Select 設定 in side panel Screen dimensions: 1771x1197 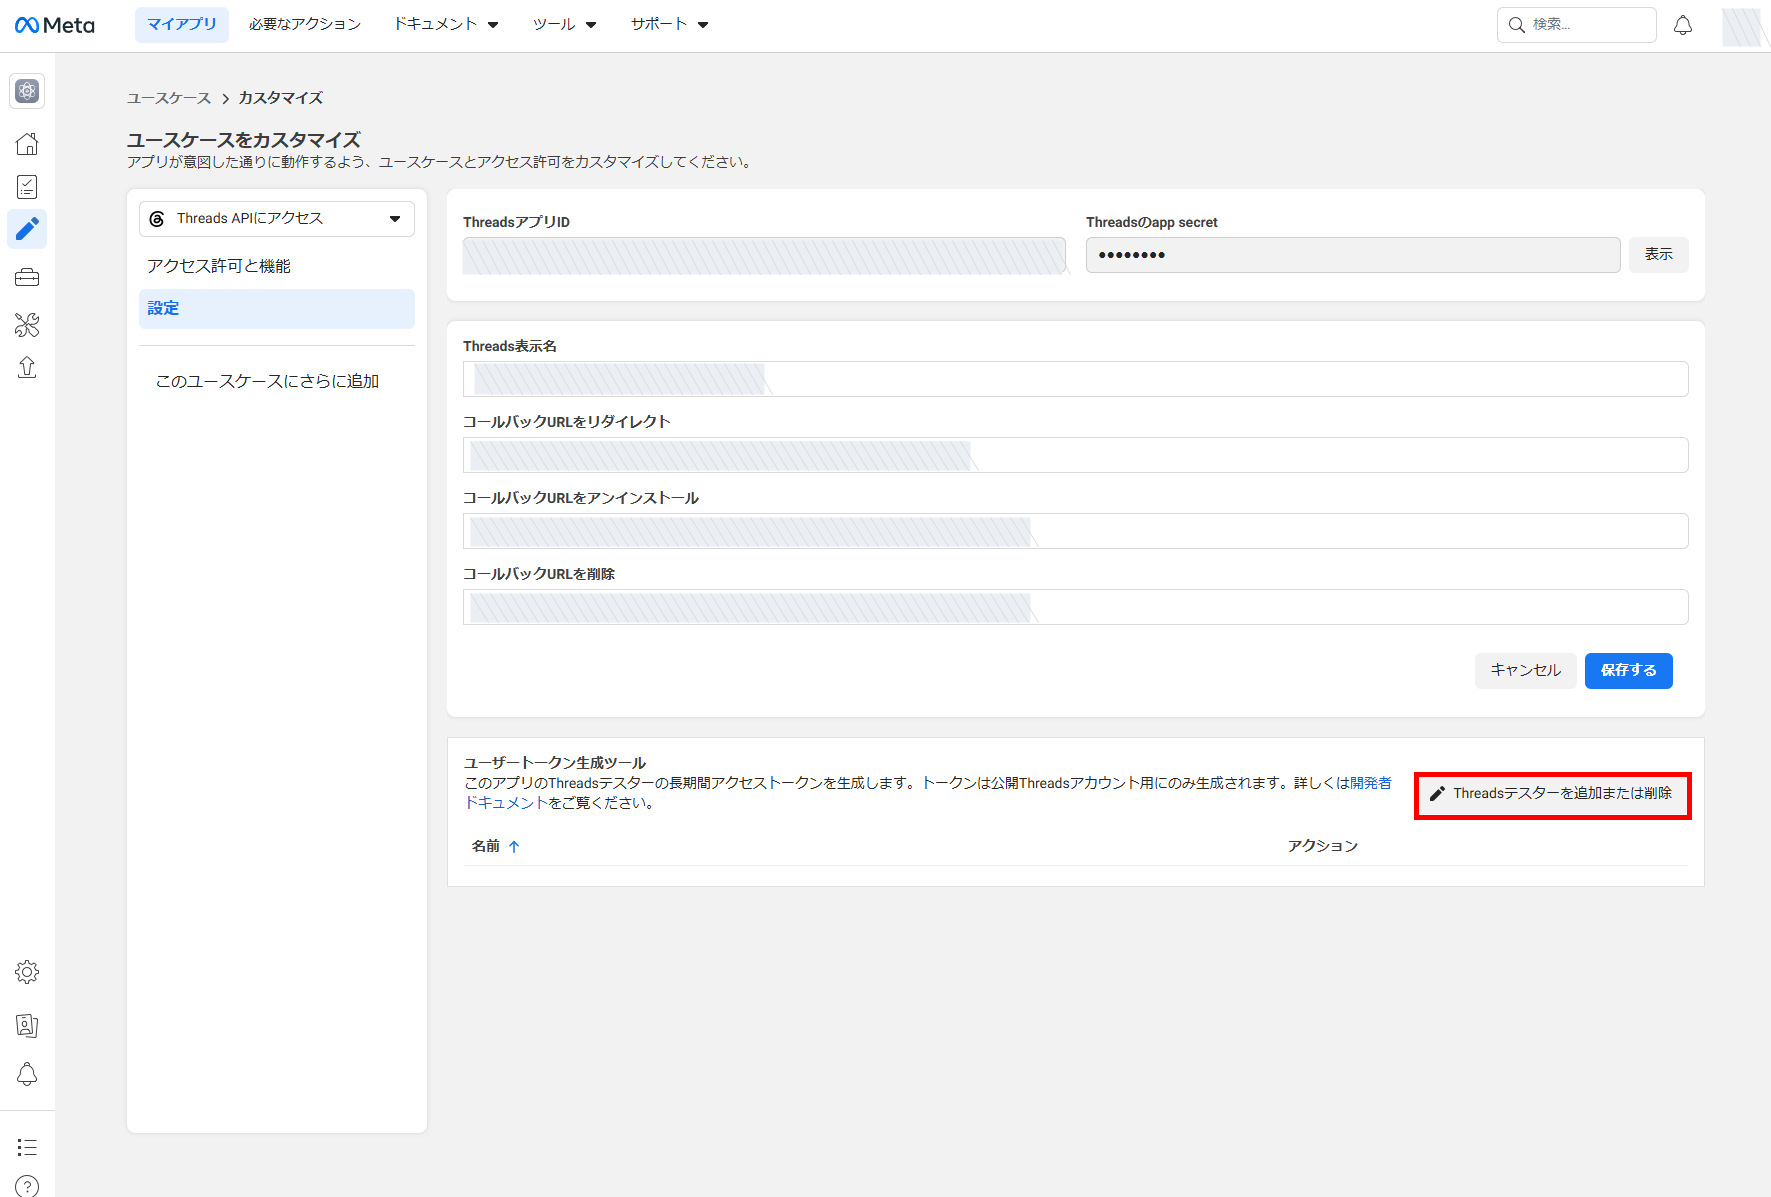[x=277, y=309]
